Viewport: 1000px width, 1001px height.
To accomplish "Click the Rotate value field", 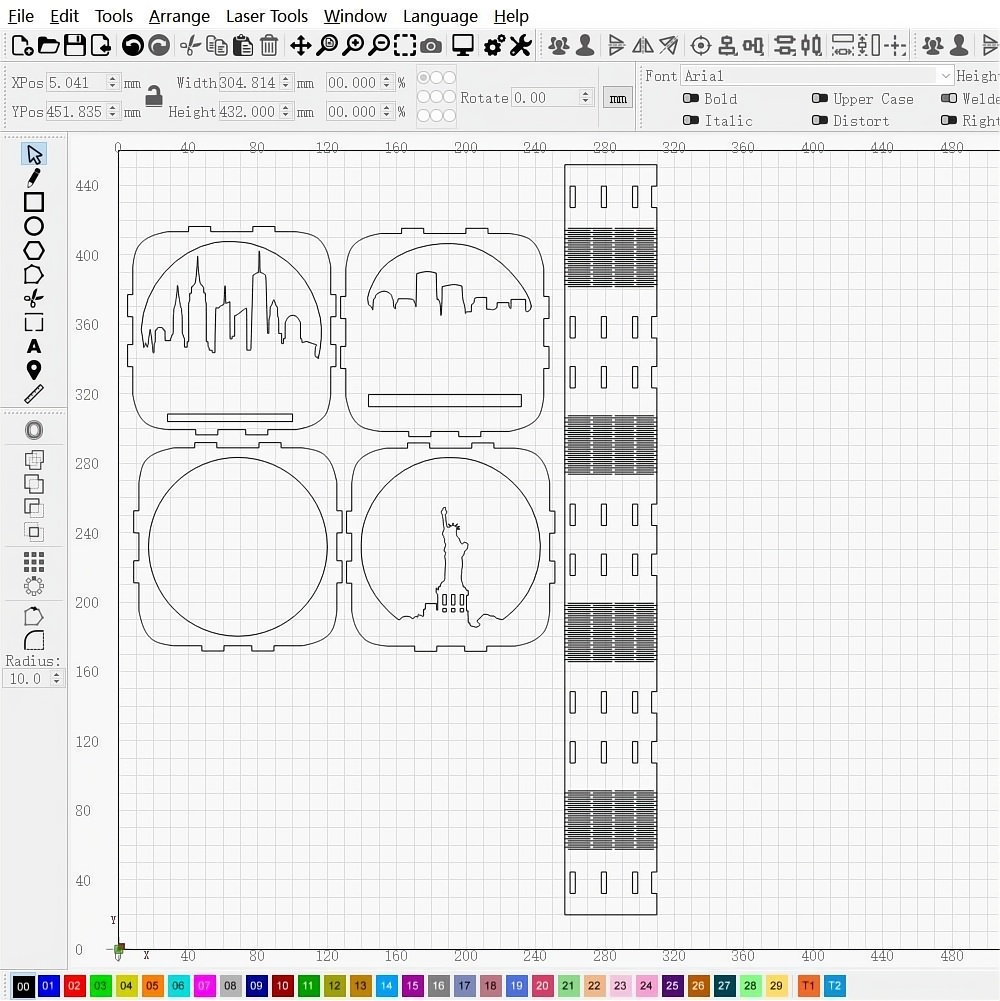I will pyautogui.click(x=545, y=98).
